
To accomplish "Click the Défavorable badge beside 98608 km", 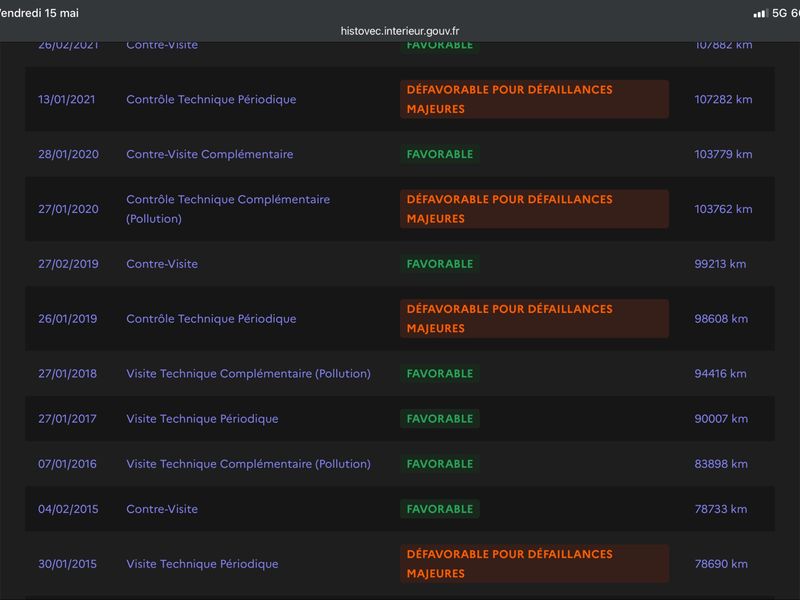I will 534,318.
